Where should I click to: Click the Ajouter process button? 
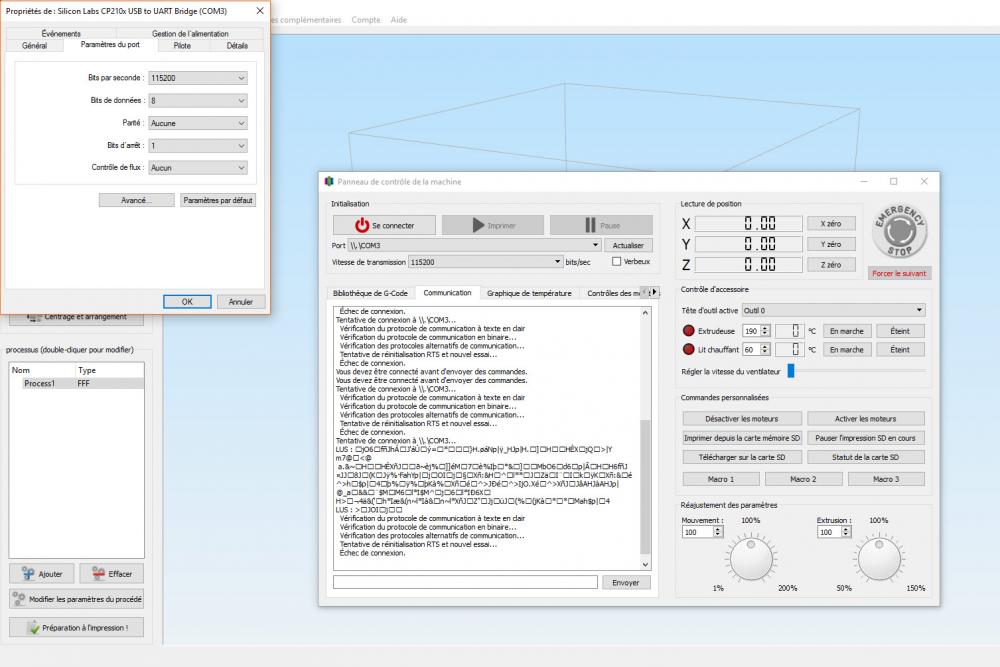[41, 574]
